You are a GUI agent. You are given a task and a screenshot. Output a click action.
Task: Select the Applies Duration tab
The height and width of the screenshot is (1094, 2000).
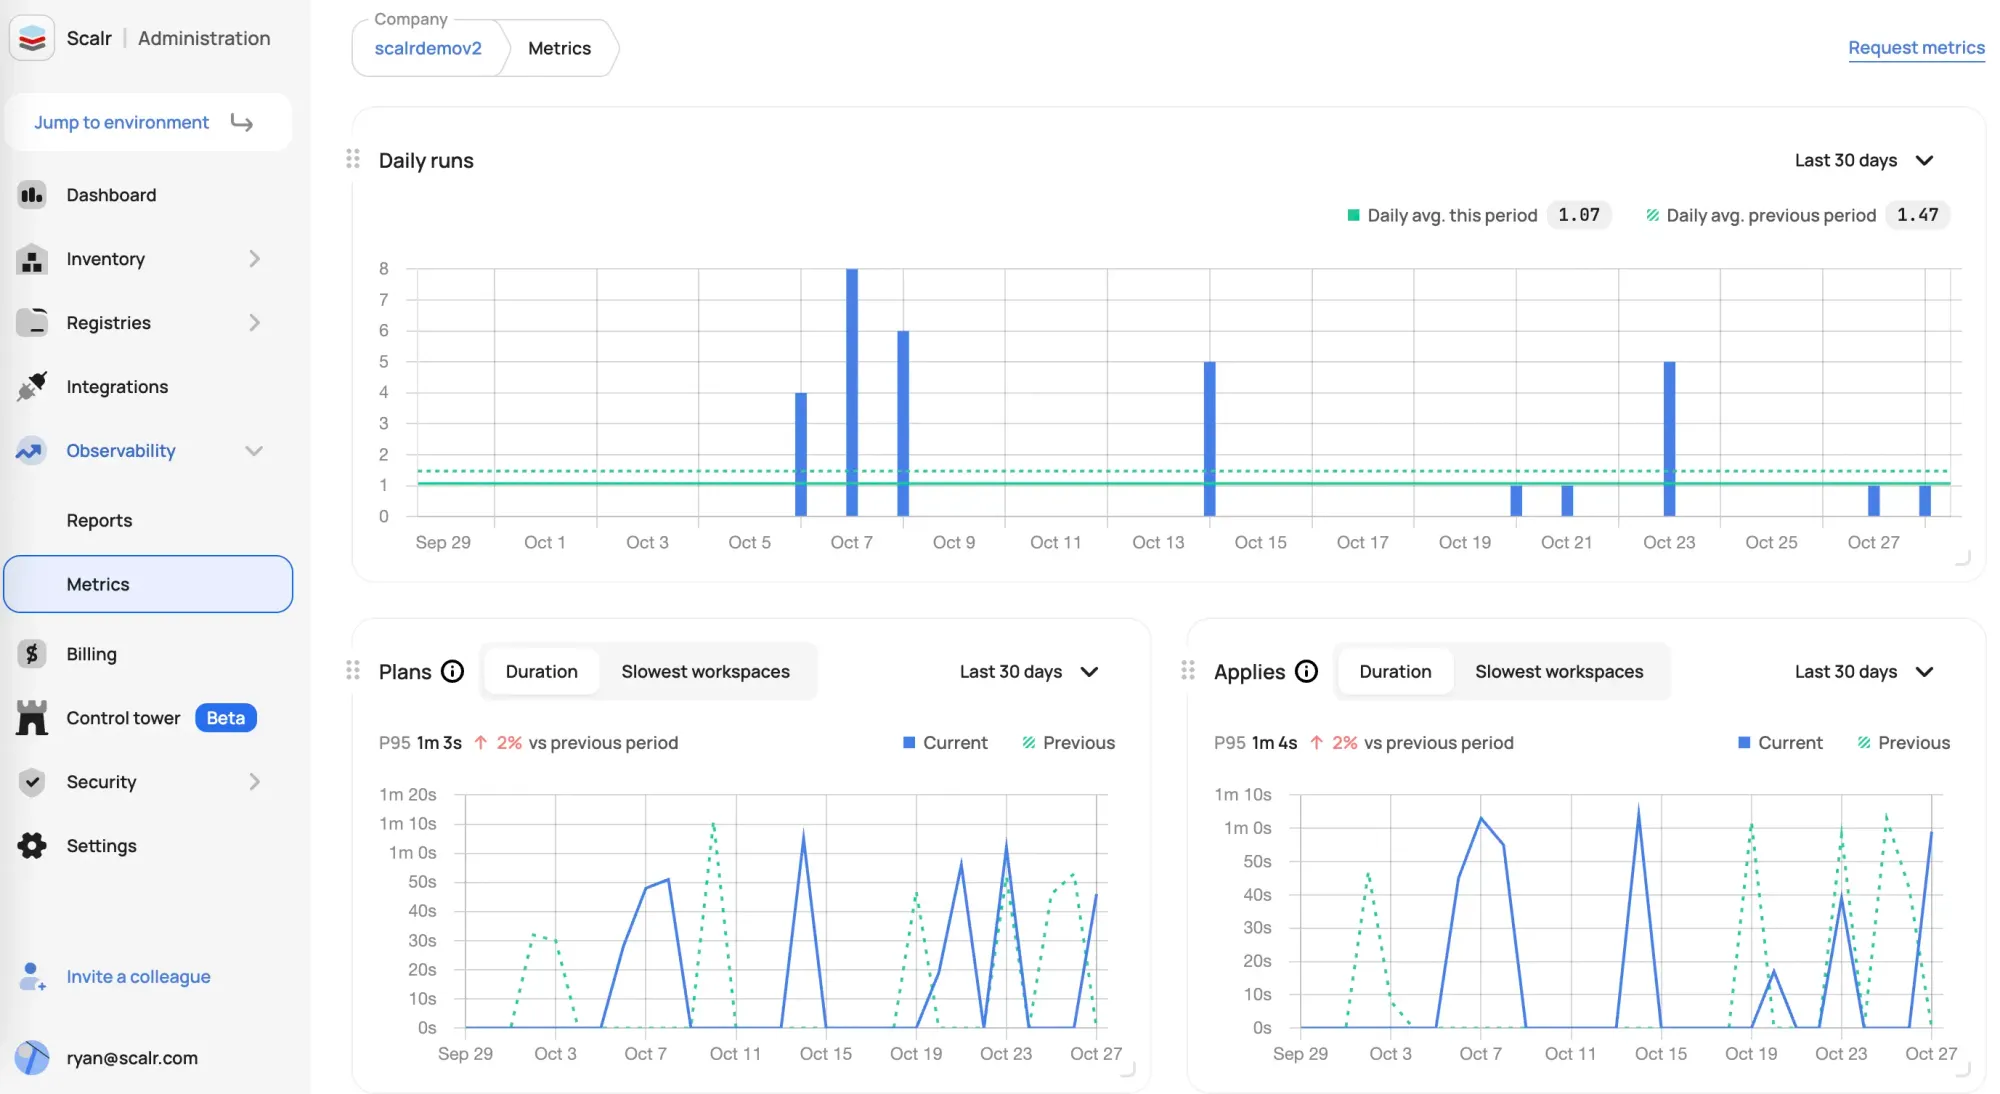(1395, 672)
